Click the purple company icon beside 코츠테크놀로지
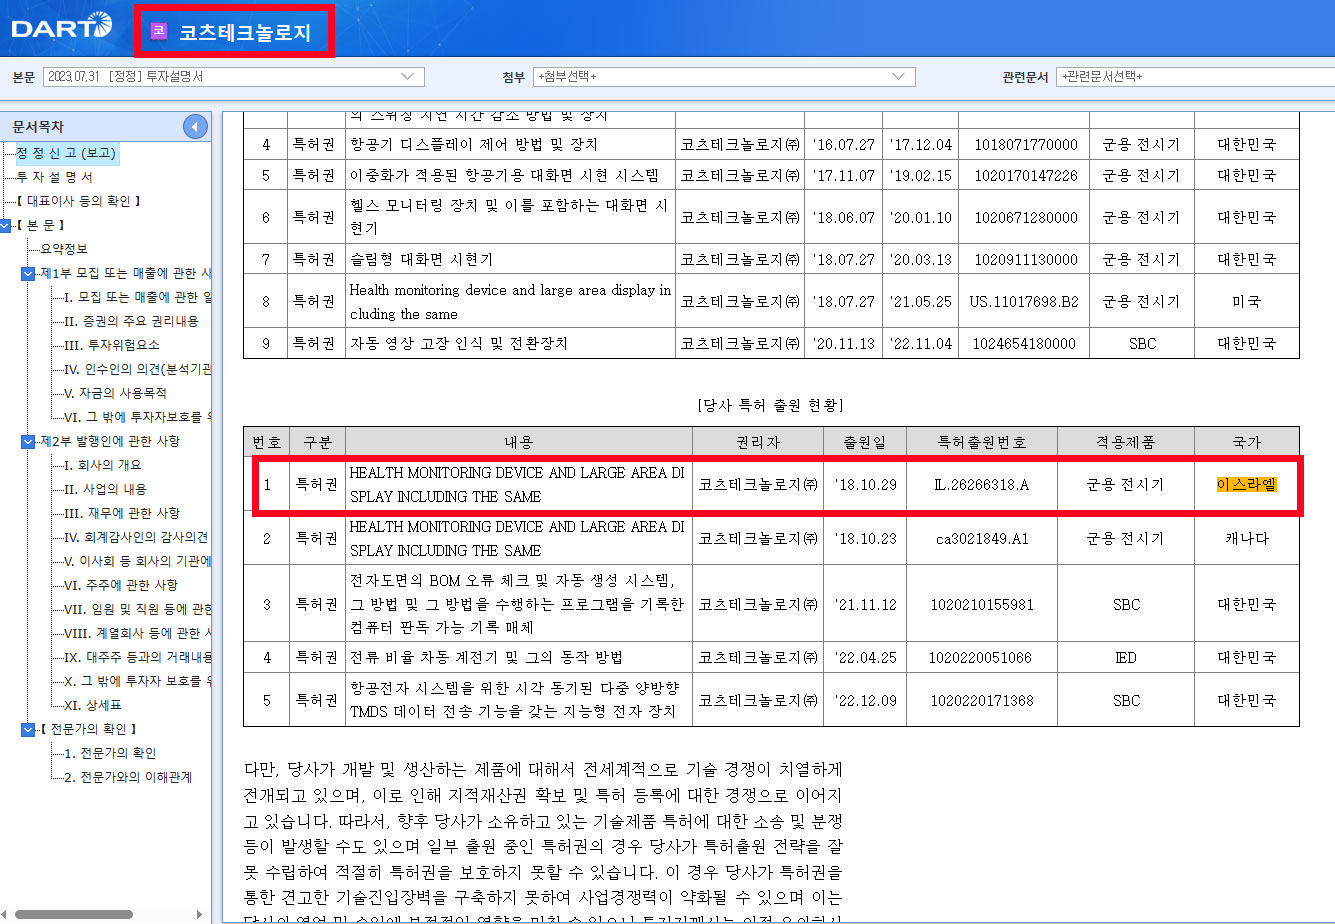Image resolution: width=1335 pixels, height=924 pixels. coord(158,31)
